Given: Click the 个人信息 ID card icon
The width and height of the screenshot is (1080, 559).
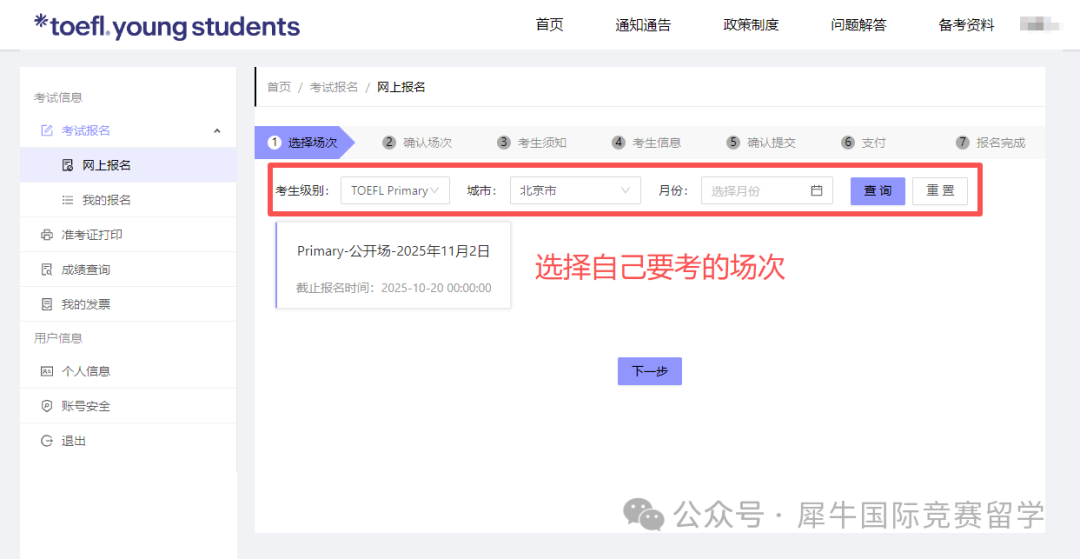Looking at the screenshot, I should click(x=46, y=371).
